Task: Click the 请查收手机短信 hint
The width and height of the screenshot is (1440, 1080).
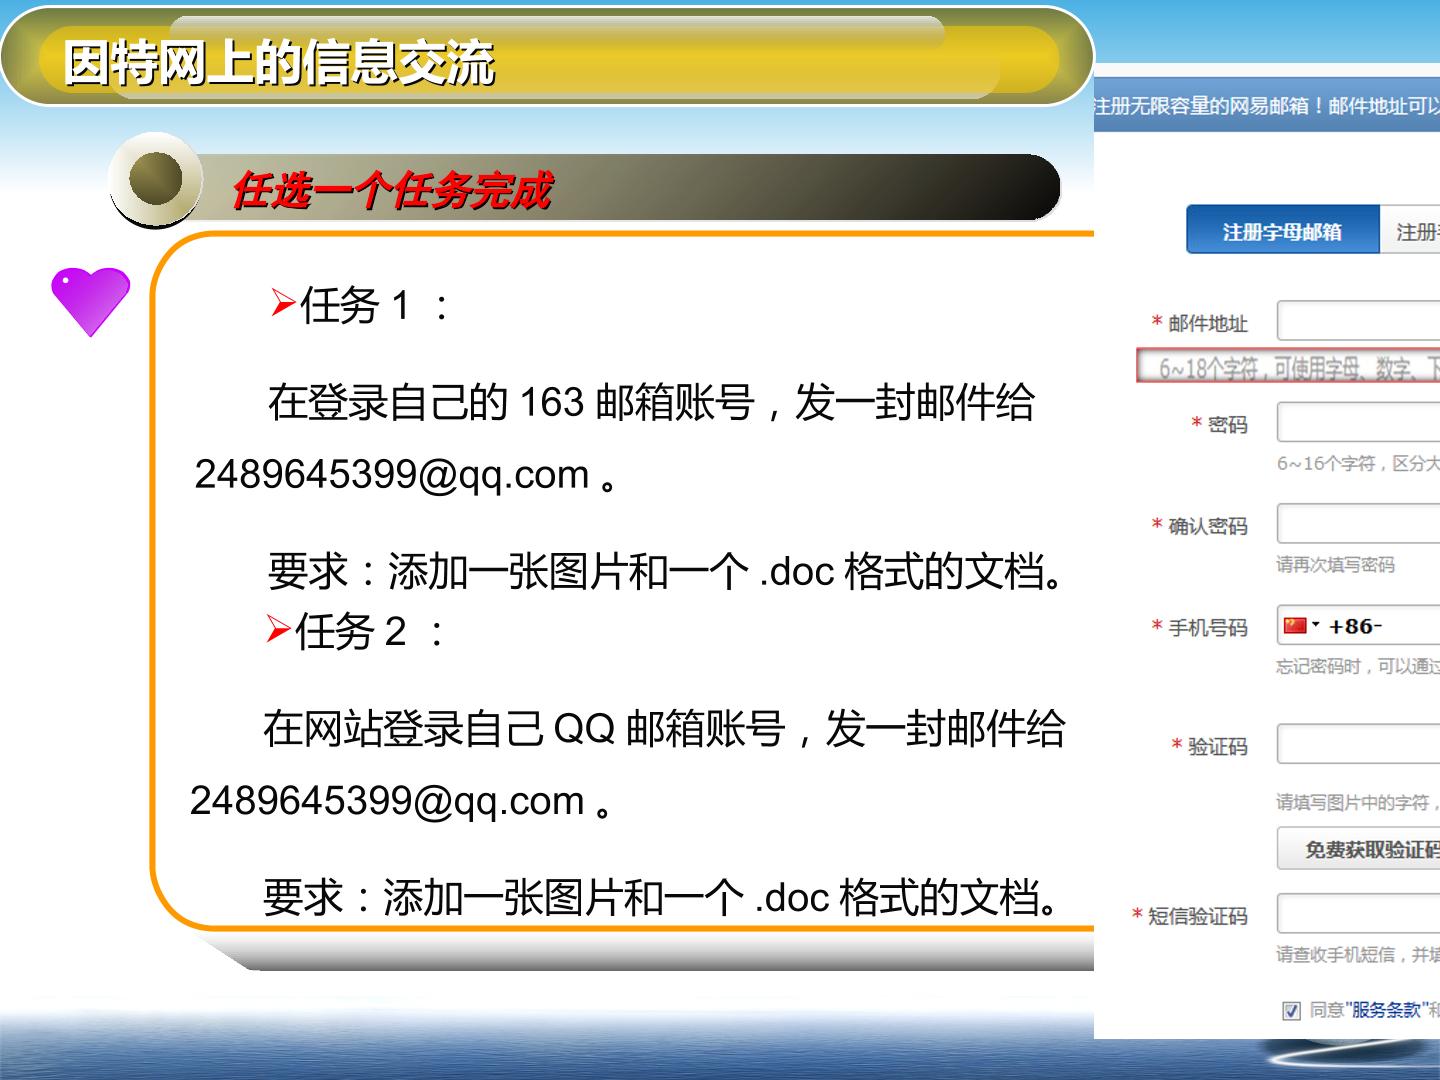Action: click(x=1358, y=954)
